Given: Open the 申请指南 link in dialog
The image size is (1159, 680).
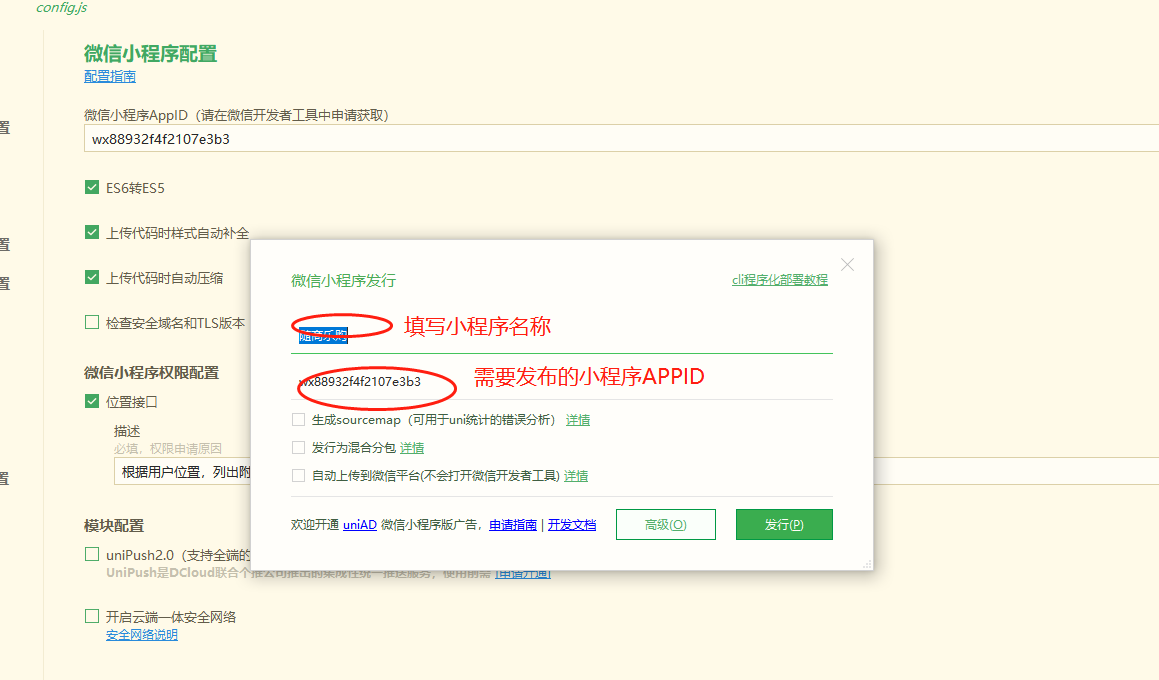Looking at the screenshot, I should [513, 525].
